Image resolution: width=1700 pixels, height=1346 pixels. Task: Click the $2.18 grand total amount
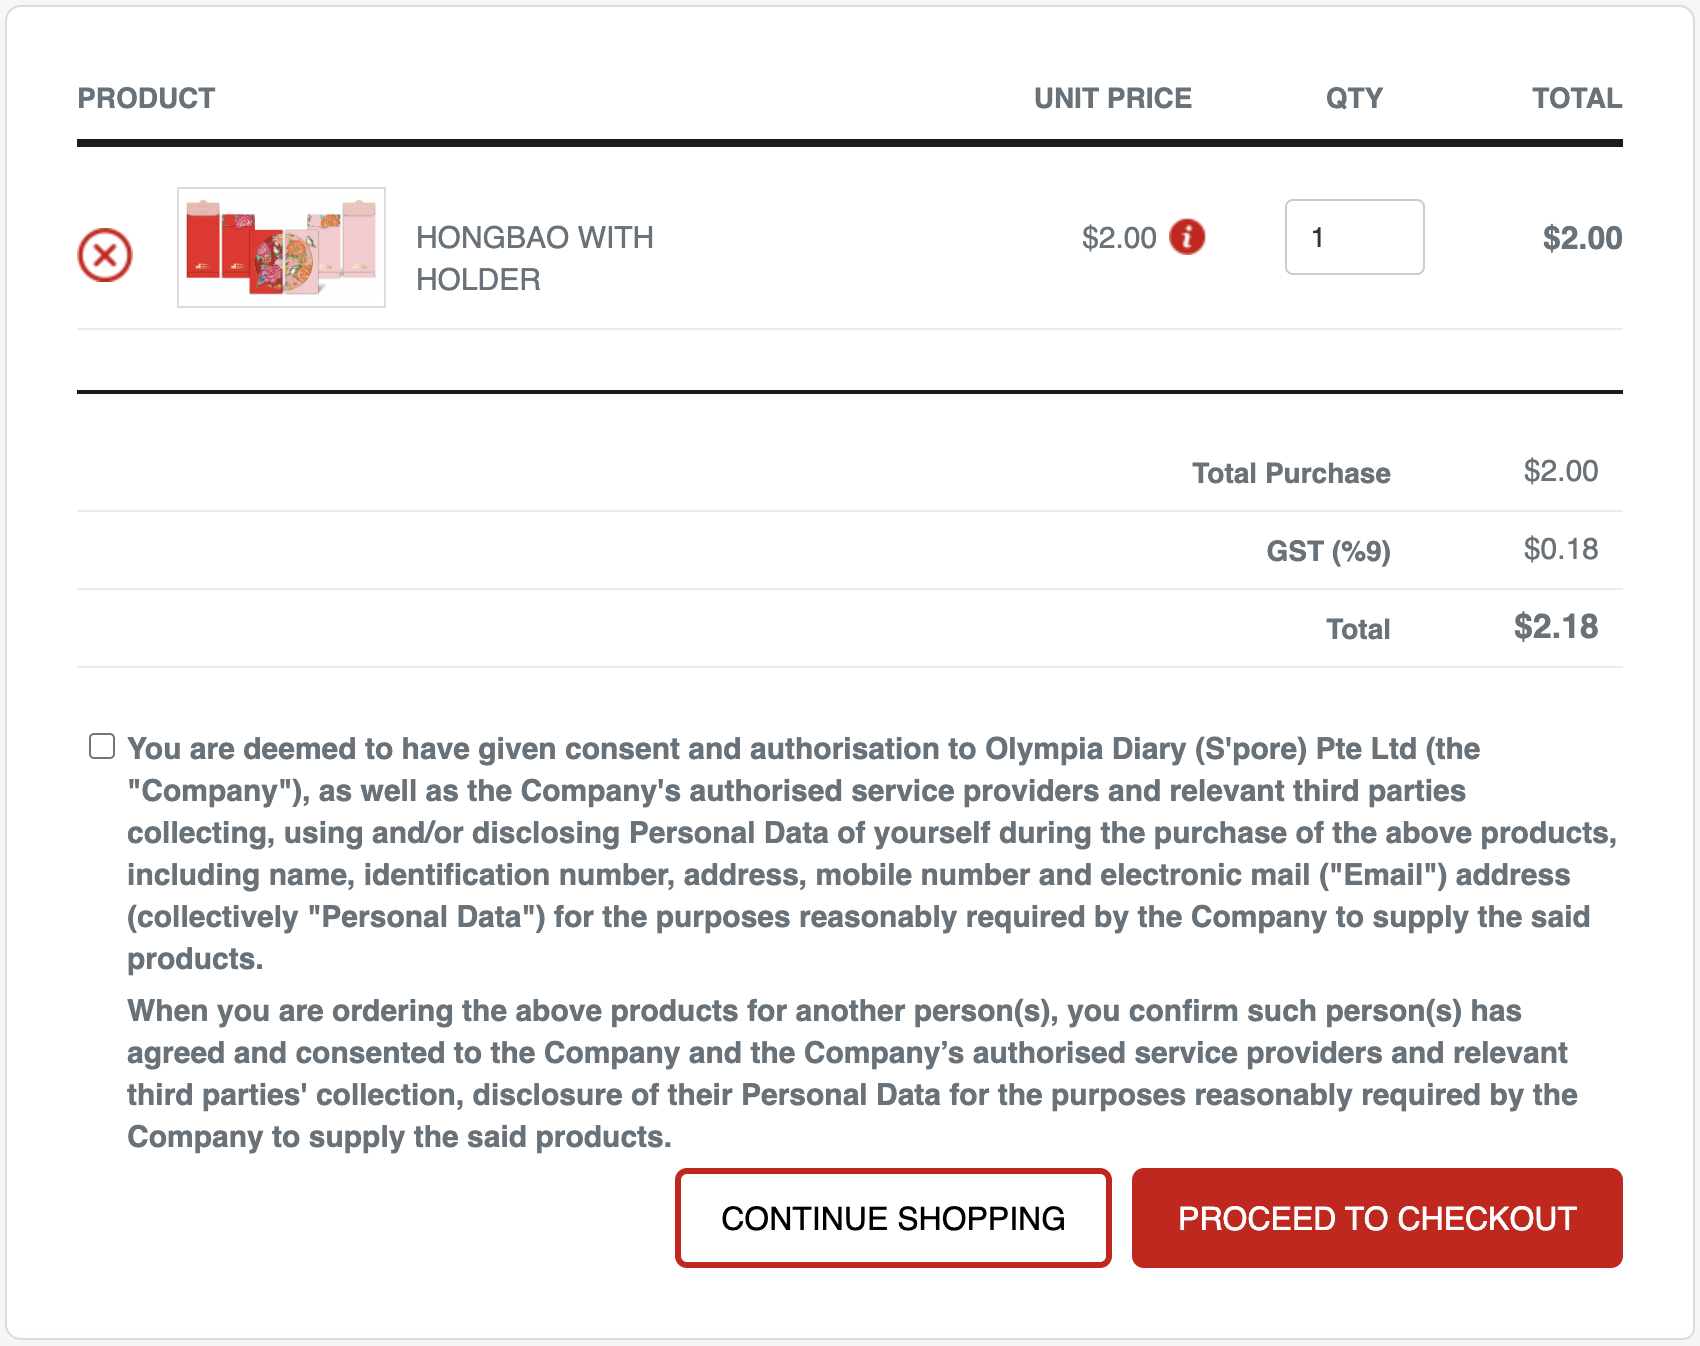(1555, 627)
